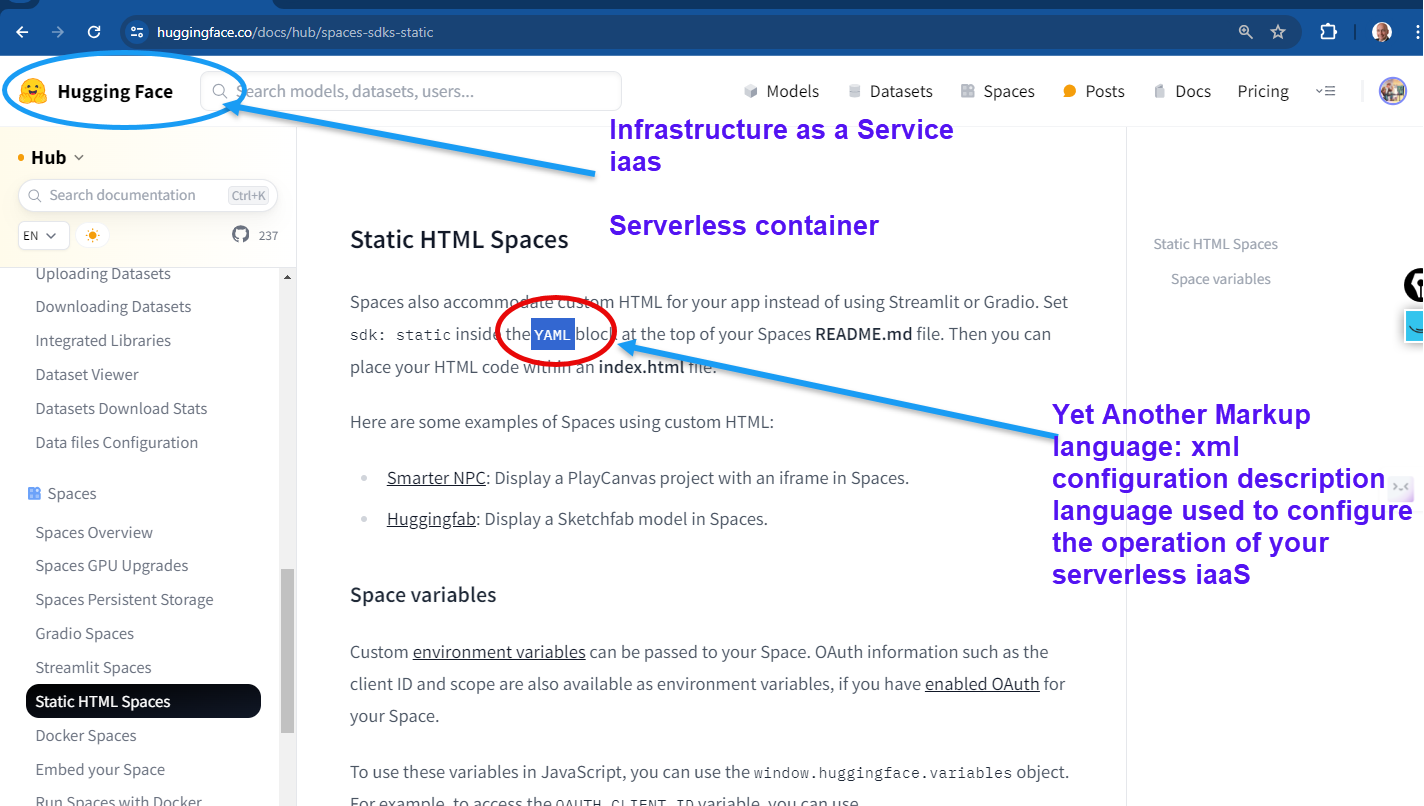
Task: View site information icon beside URL
Action: (138, 32)
